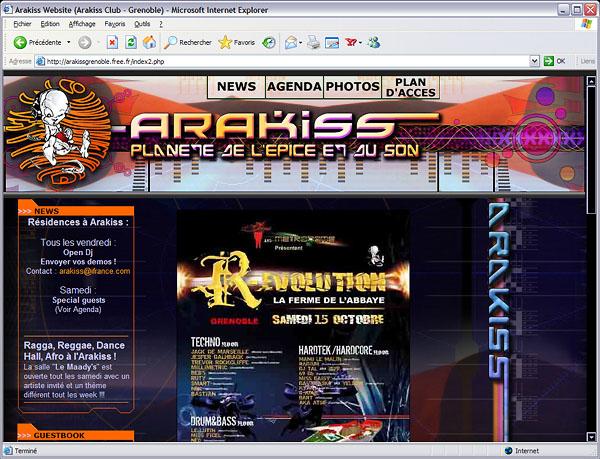The image size is (600, 459).
Task: Open the Favoris menu in the menu bar
Action: pyautogui.click(x=115, y=24)
